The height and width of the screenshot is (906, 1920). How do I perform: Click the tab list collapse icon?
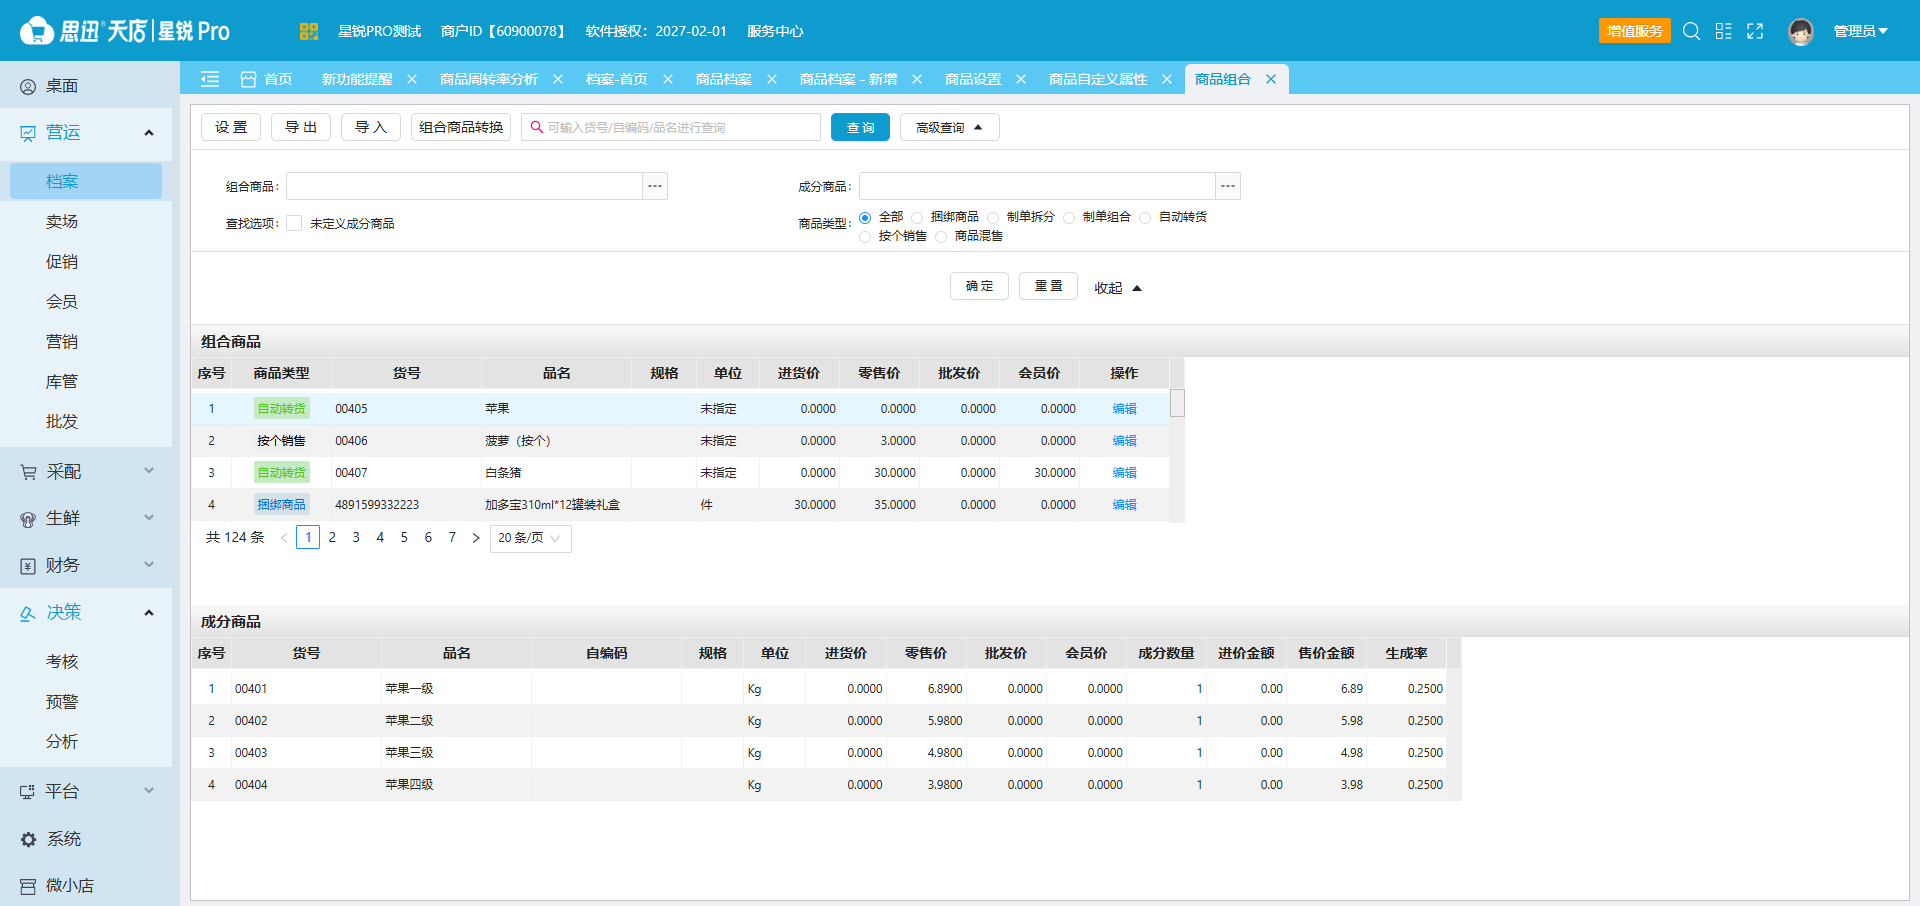[210, 79]
